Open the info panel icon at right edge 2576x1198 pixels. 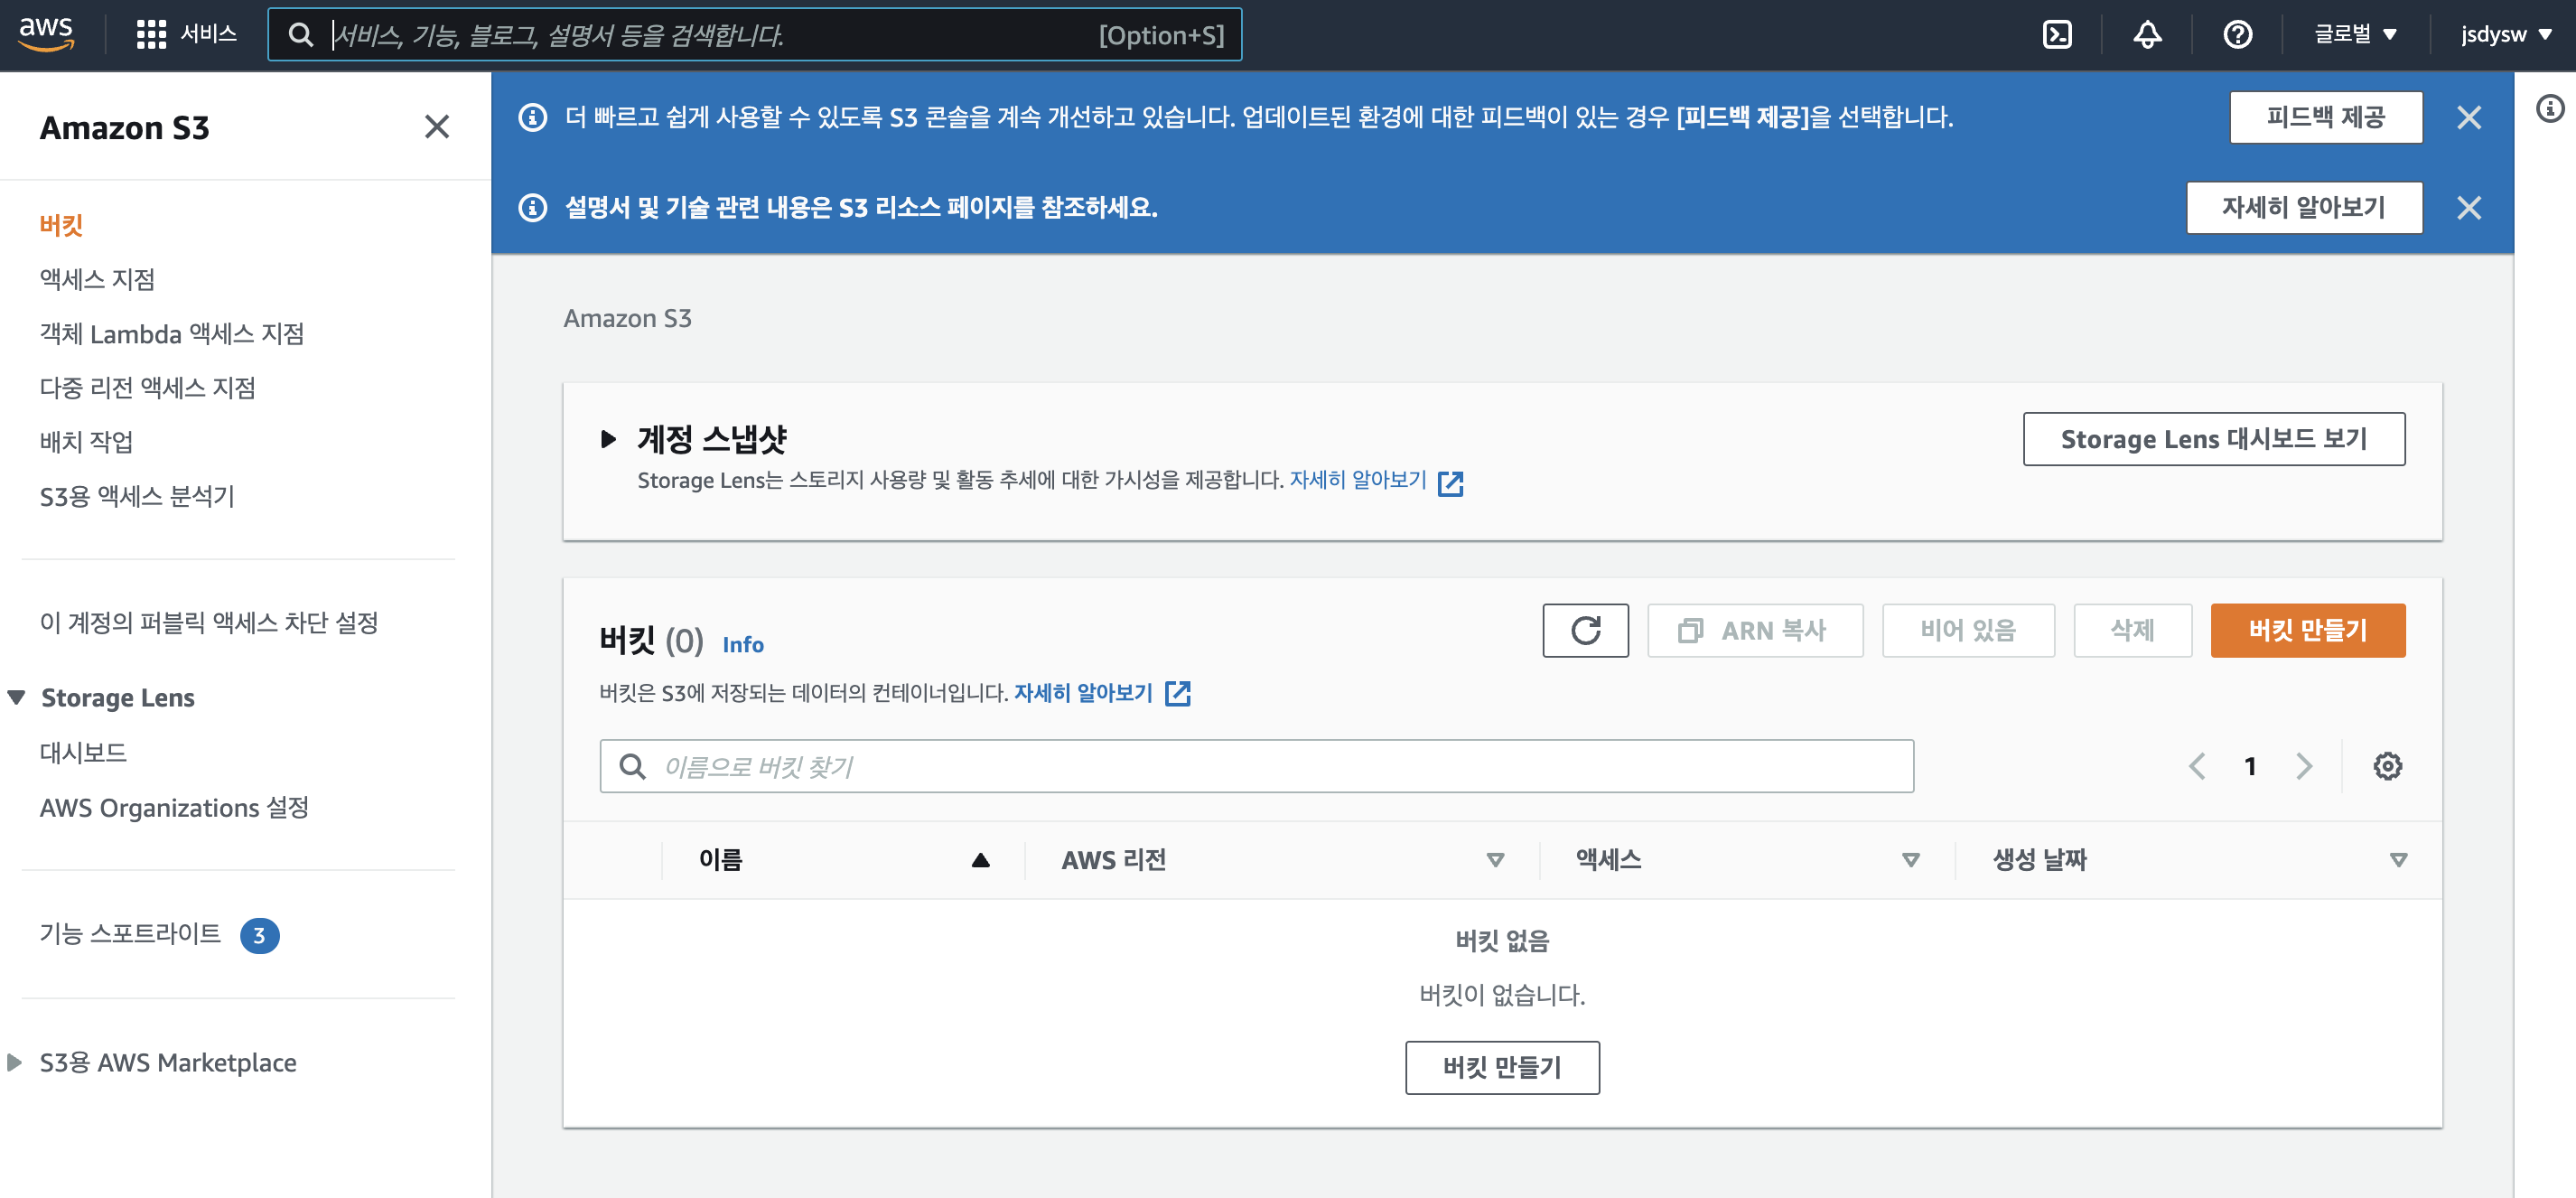pyautogui.click(x=2549, y=109)
